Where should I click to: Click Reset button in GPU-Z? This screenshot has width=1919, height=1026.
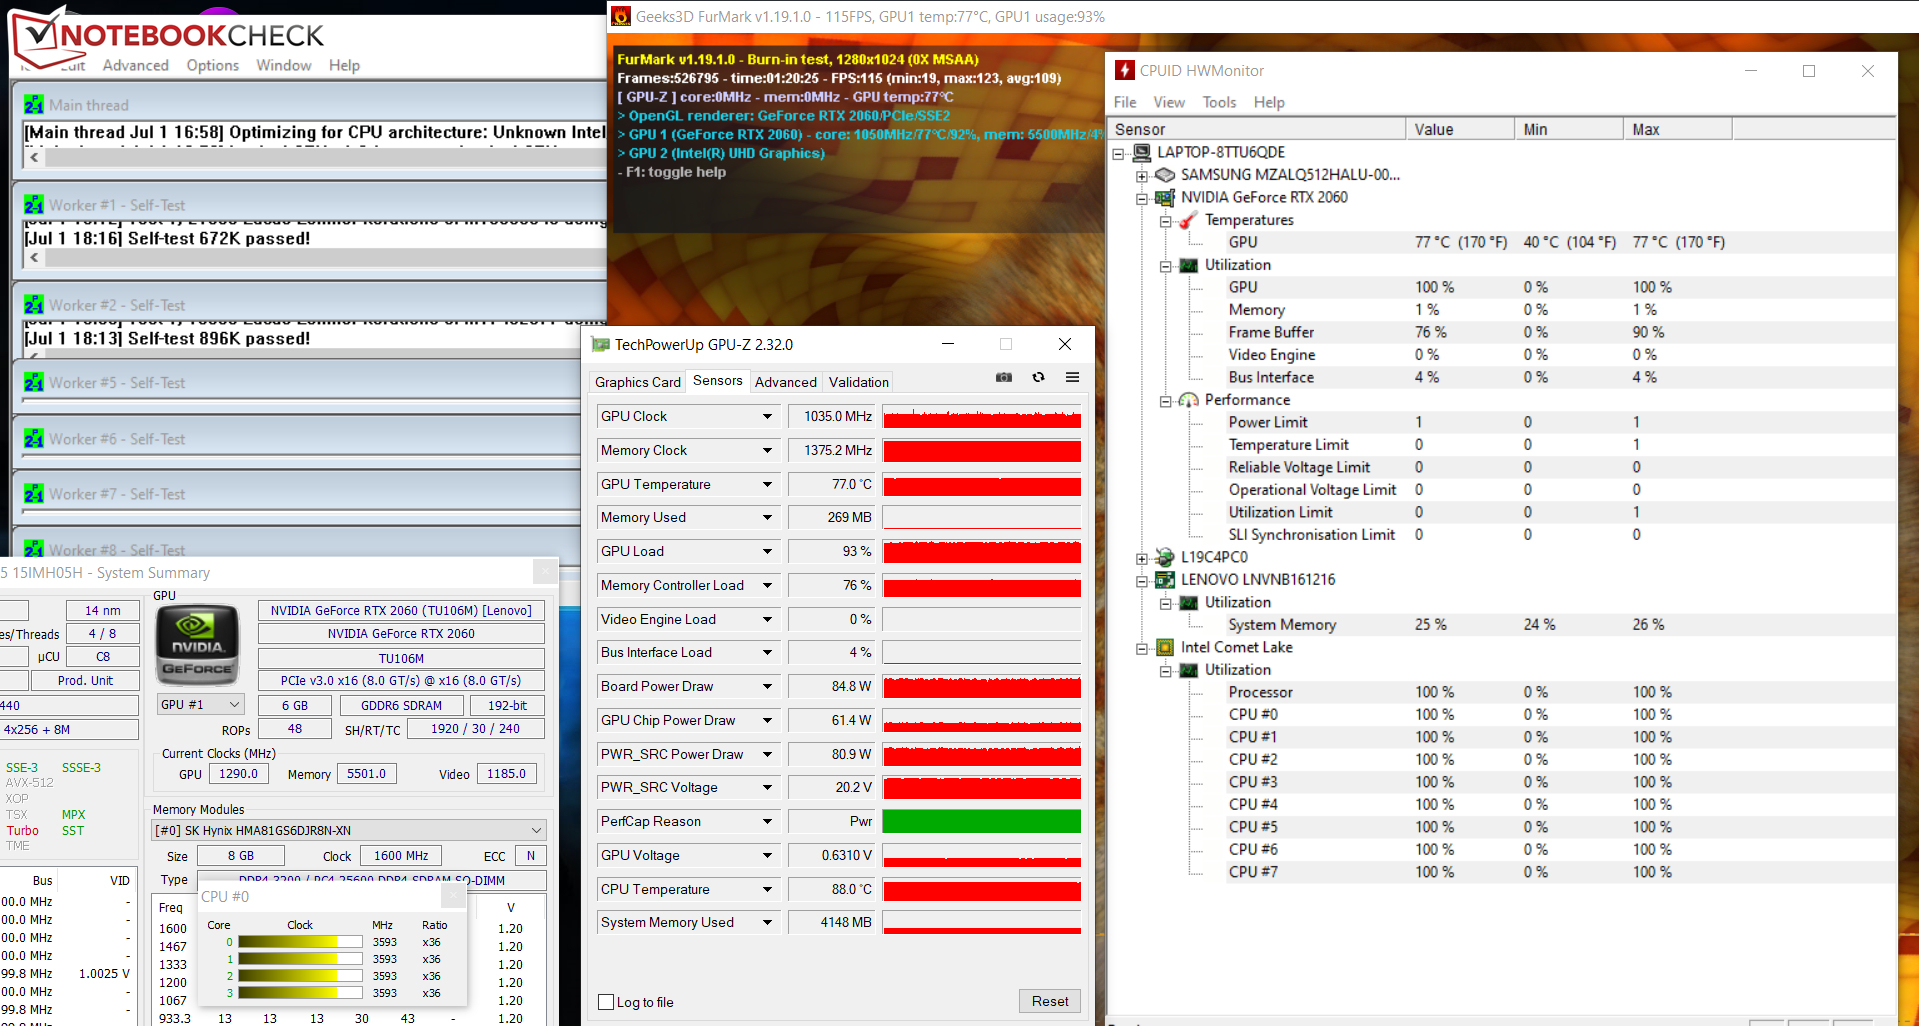tap(1050, 1001)
